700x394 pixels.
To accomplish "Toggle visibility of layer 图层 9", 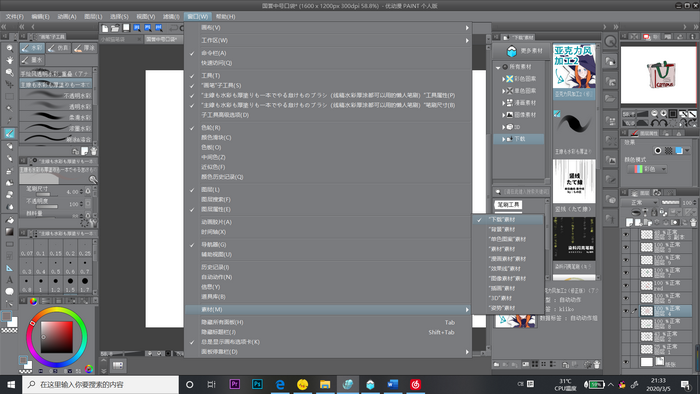I will (x=626, y=260).
